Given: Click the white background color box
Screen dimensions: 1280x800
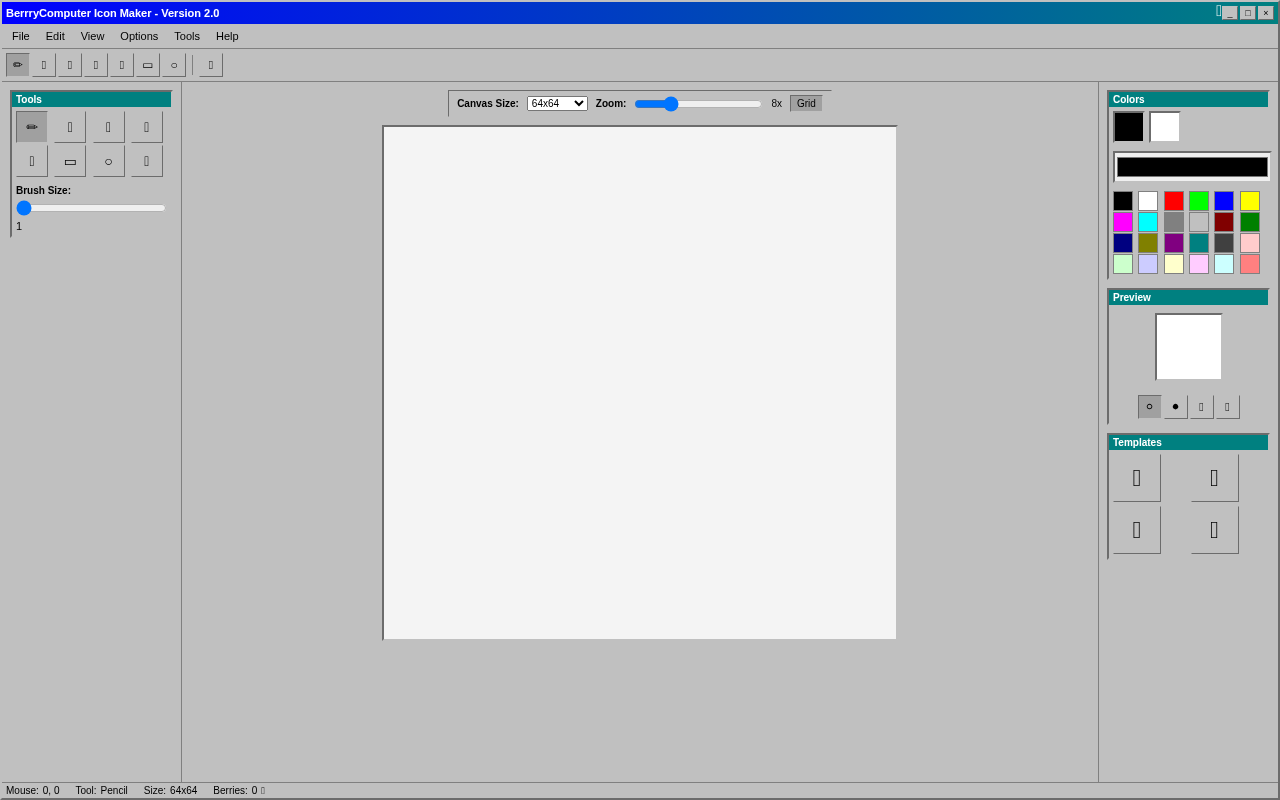Looking at the screenshot, I should (x=1165, y=127).
